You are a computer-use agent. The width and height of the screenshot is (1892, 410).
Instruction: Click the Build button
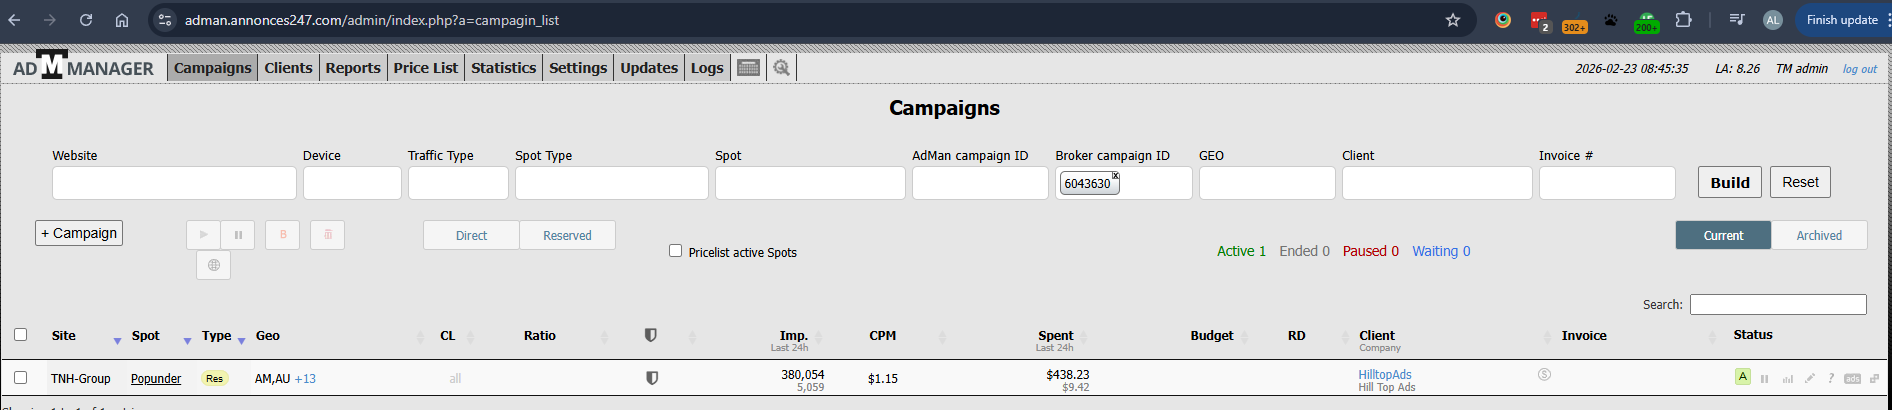[x=1729, y=182]
